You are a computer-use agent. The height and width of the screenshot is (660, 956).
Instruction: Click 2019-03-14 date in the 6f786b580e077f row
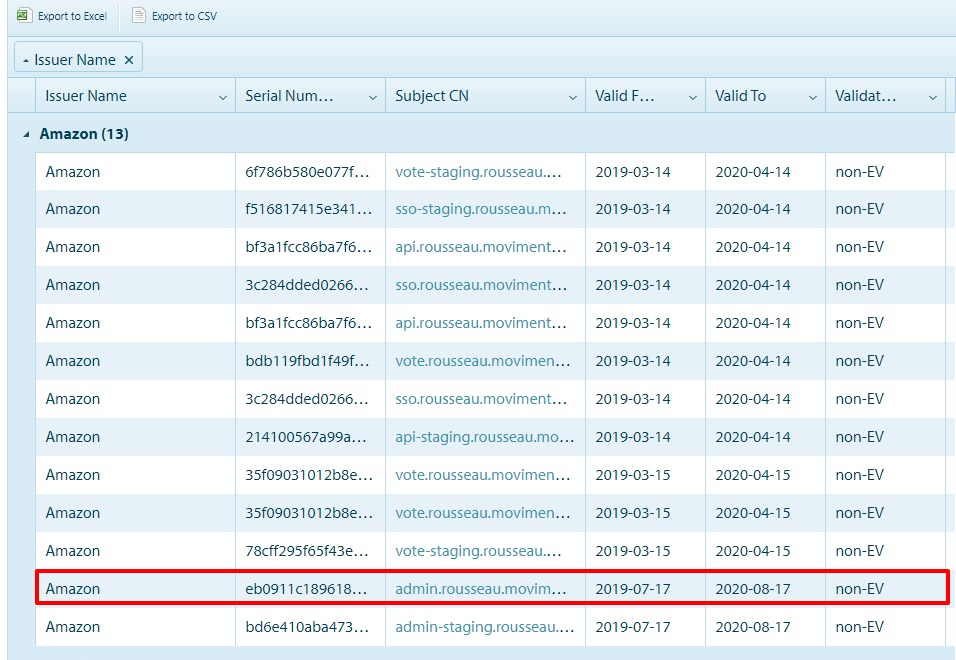pyautogui.click(x=632, y=172)
